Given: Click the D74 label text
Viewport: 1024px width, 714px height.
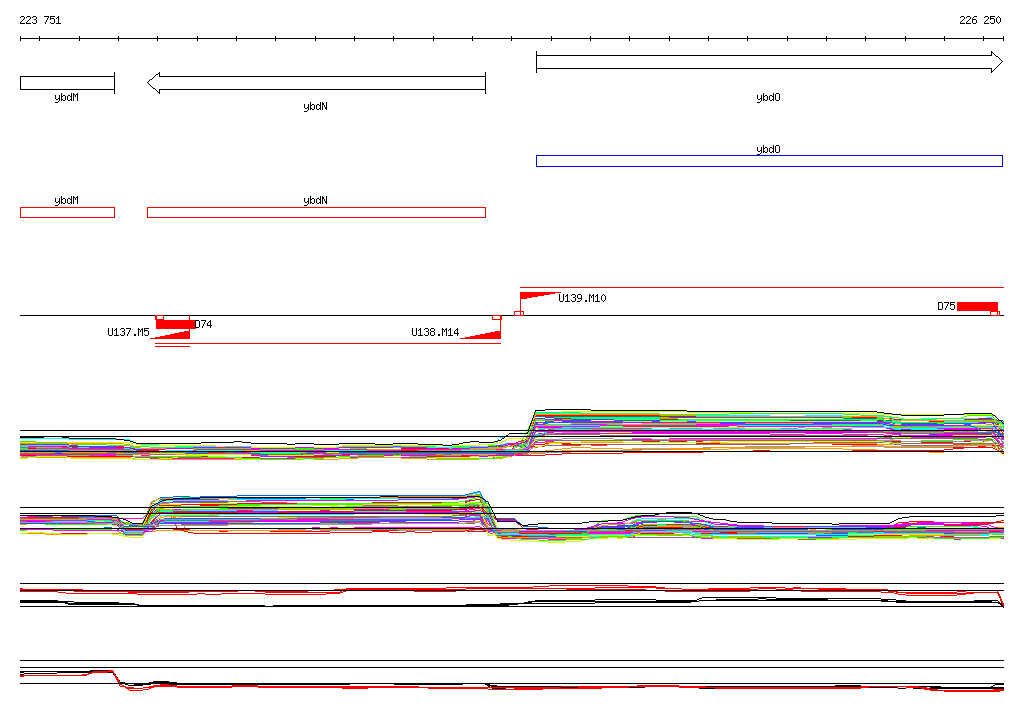Looking at the screenshot, I should tap(204, 324).
